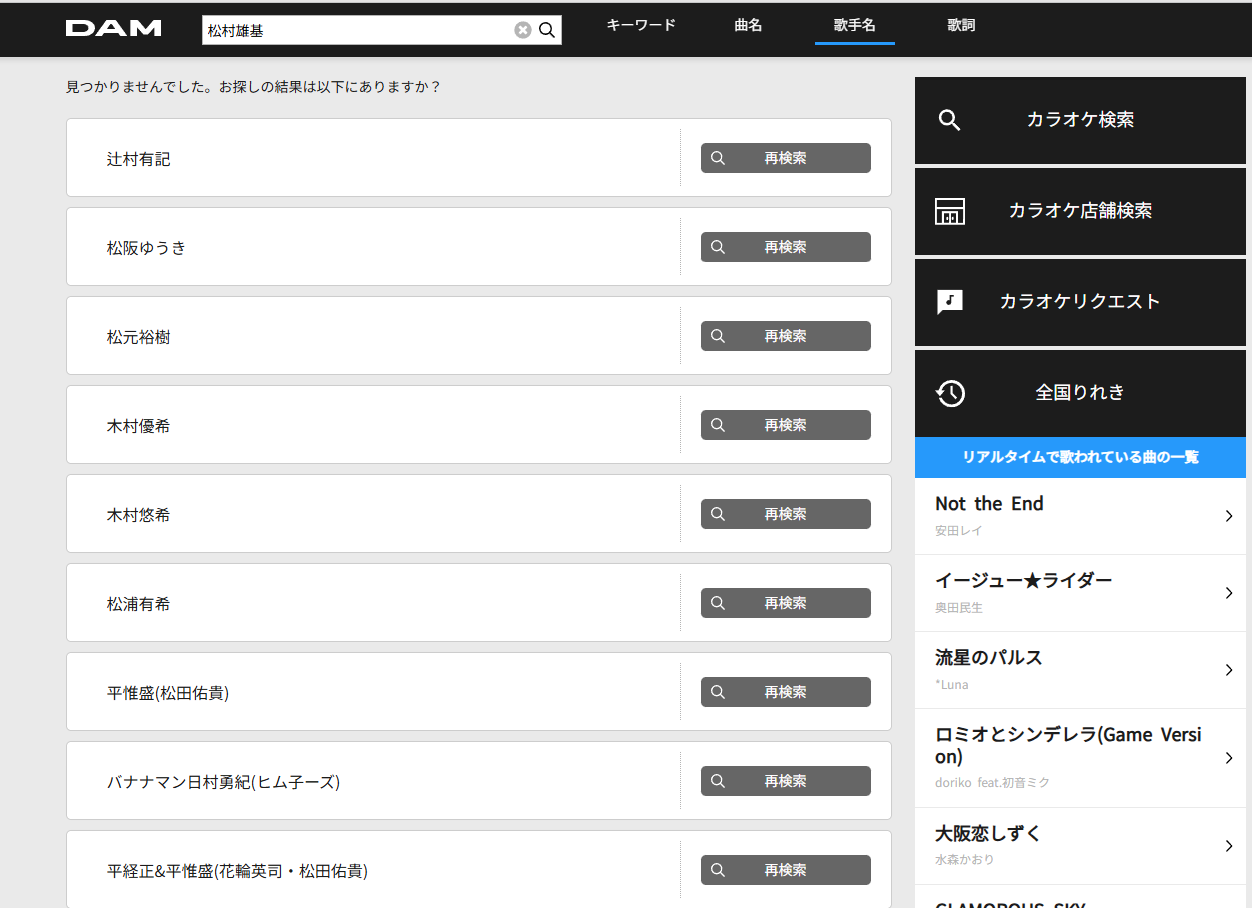Click magnifier icon in 辻村有記 row
This screenshot has width=1252, height=908.
coord(718,158)
